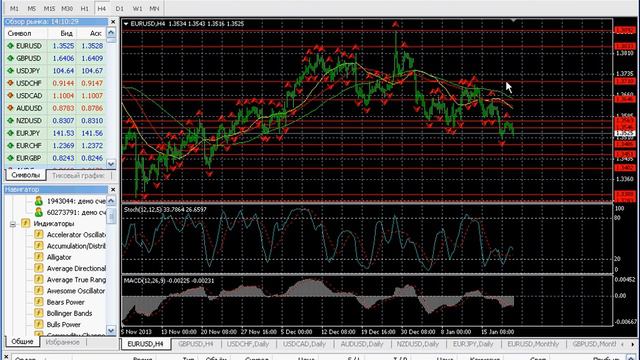
Task: Click the Bollinger Bands indicator icon
Action: 39,313
